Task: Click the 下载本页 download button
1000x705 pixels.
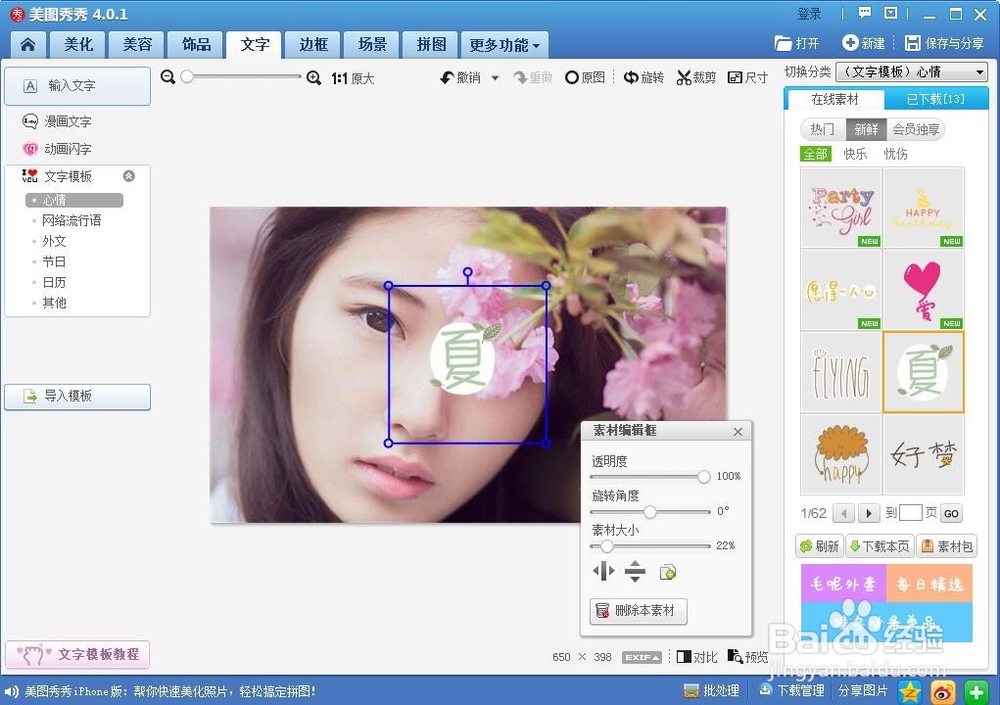Action: tap(879, 546)
